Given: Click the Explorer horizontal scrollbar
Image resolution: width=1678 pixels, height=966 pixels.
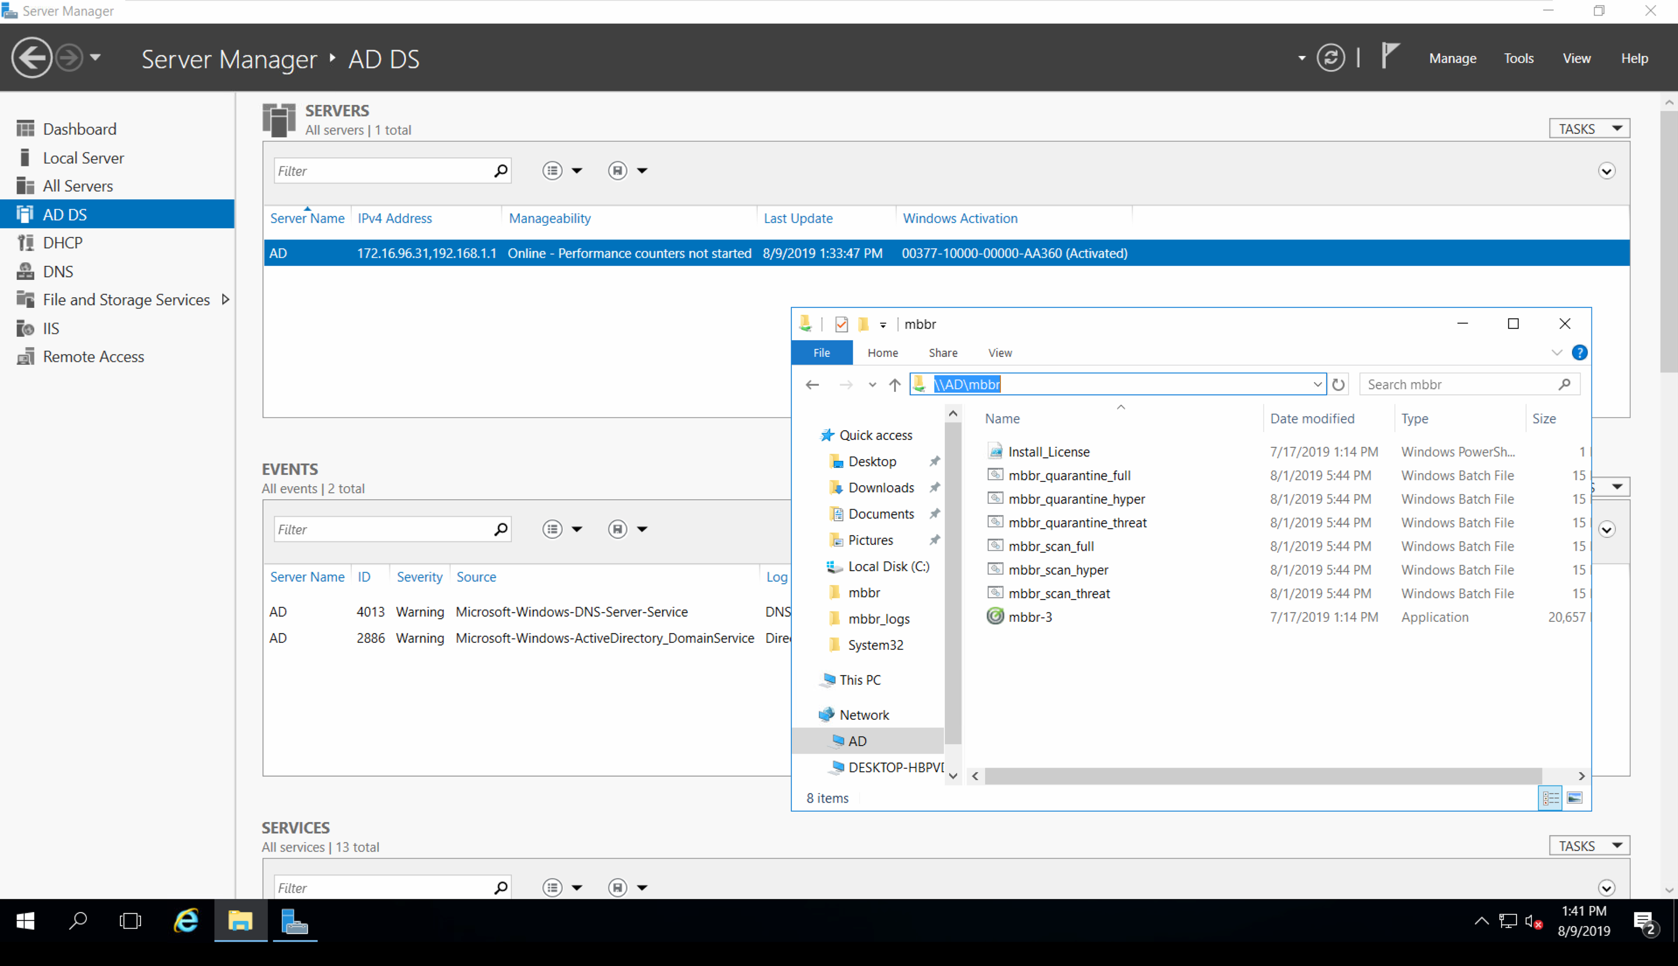Looking at the screenshot, I should tap(1263, 776).
